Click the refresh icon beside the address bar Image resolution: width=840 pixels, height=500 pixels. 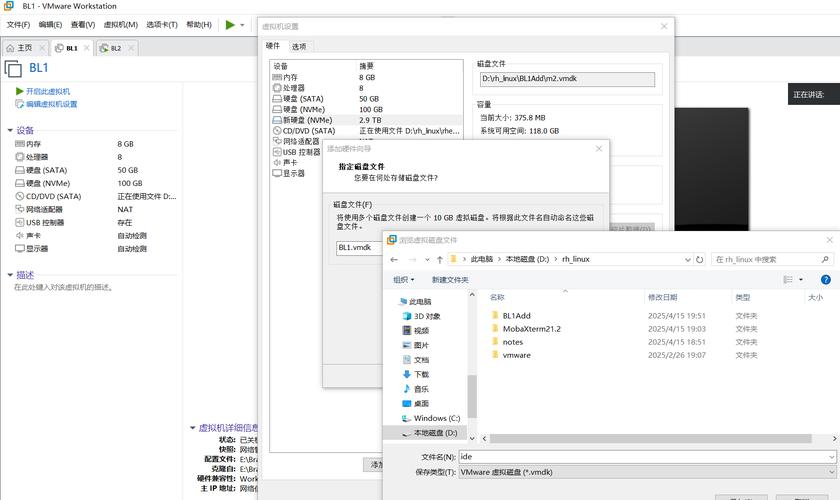coord(700,259)
